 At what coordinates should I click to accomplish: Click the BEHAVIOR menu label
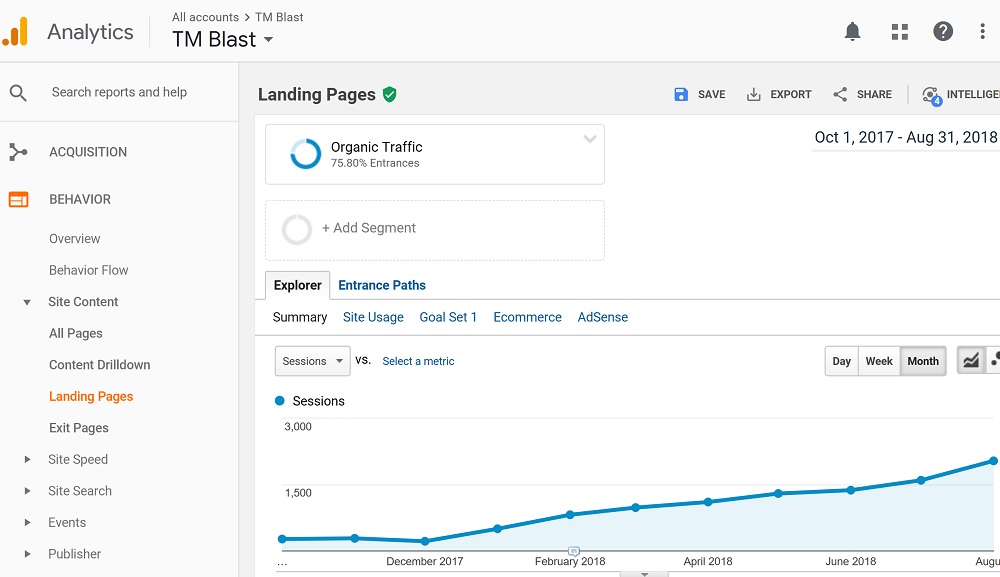coord(80,200)
